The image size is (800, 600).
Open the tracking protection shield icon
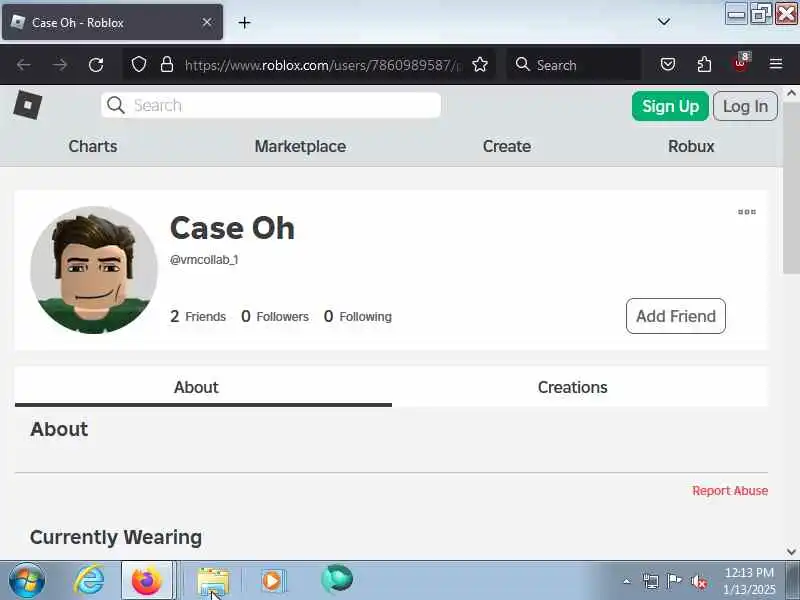139,65
